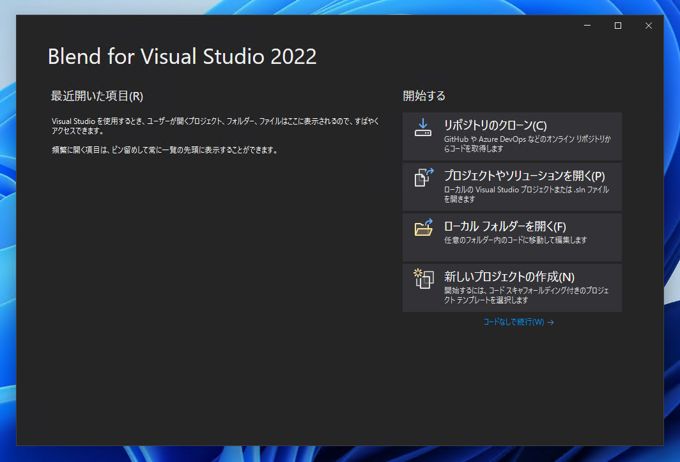The image size is (680, 462).
Task: Click the 任意のフォルダー内のコード description
Action: click(x=515, y=240)
